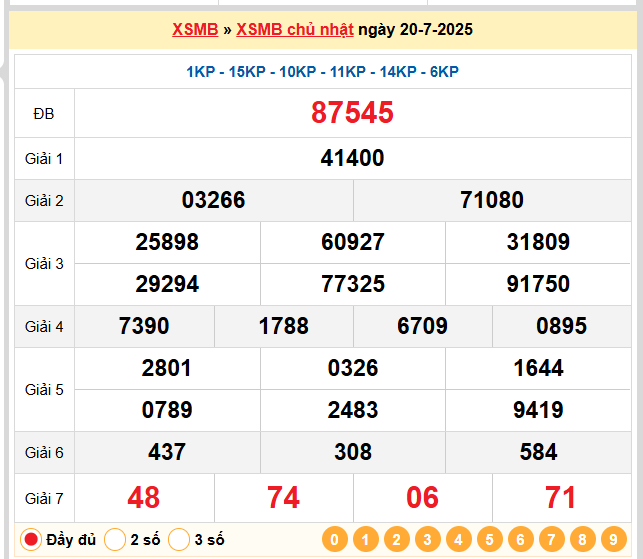Click the digit 4 filter circle
Image resolution: width=643 pixels, height=559 pixels.
tap(458, 539)
